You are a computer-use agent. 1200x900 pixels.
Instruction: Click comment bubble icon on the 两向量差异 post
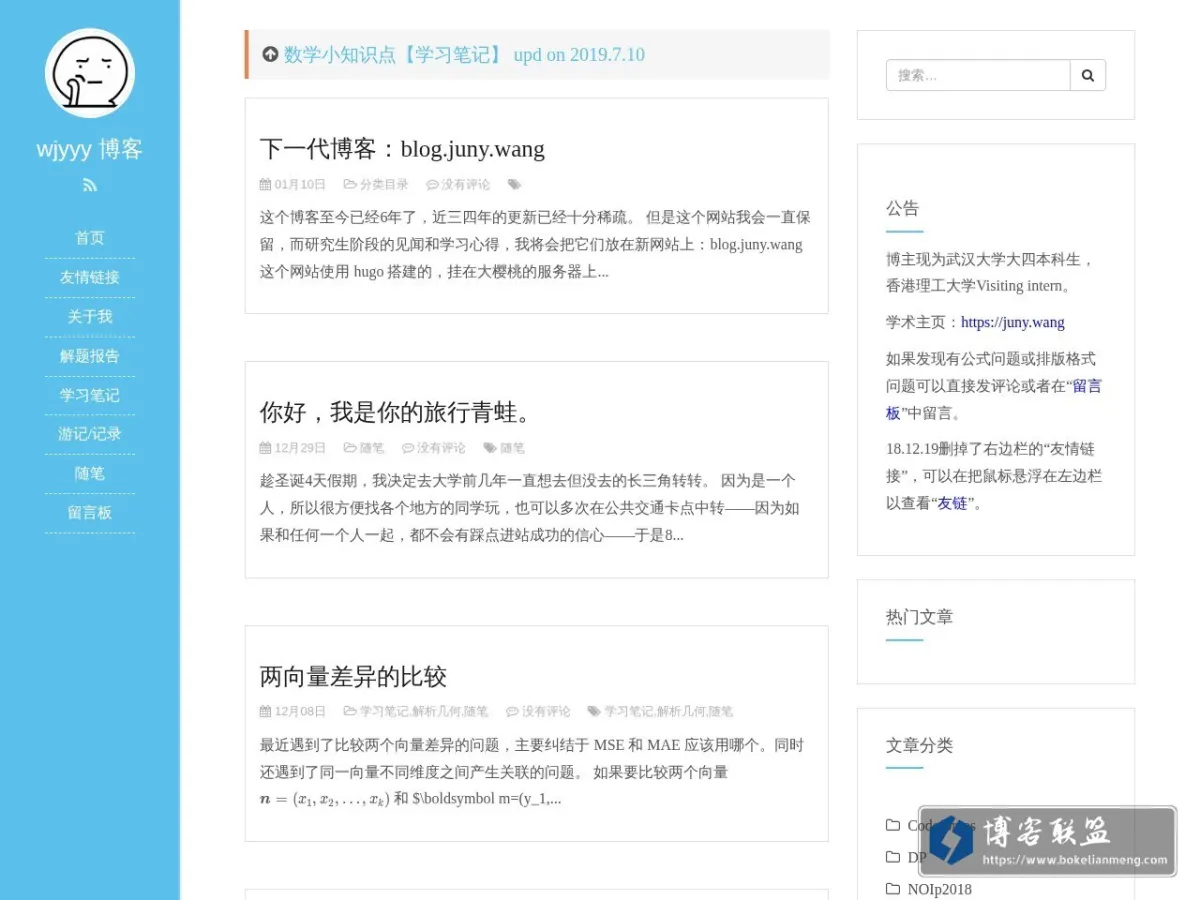(x=512, y=712)
